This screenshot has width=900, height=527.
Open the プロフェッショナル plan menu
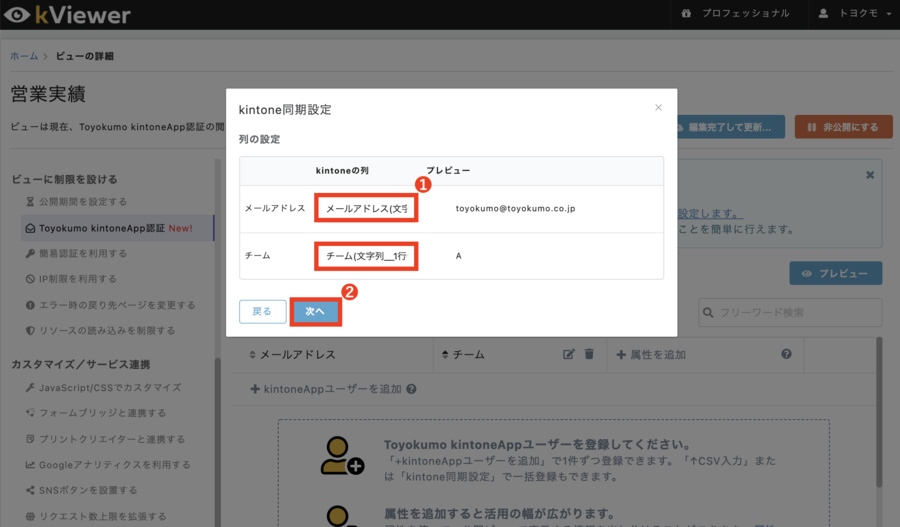[735, 13]
